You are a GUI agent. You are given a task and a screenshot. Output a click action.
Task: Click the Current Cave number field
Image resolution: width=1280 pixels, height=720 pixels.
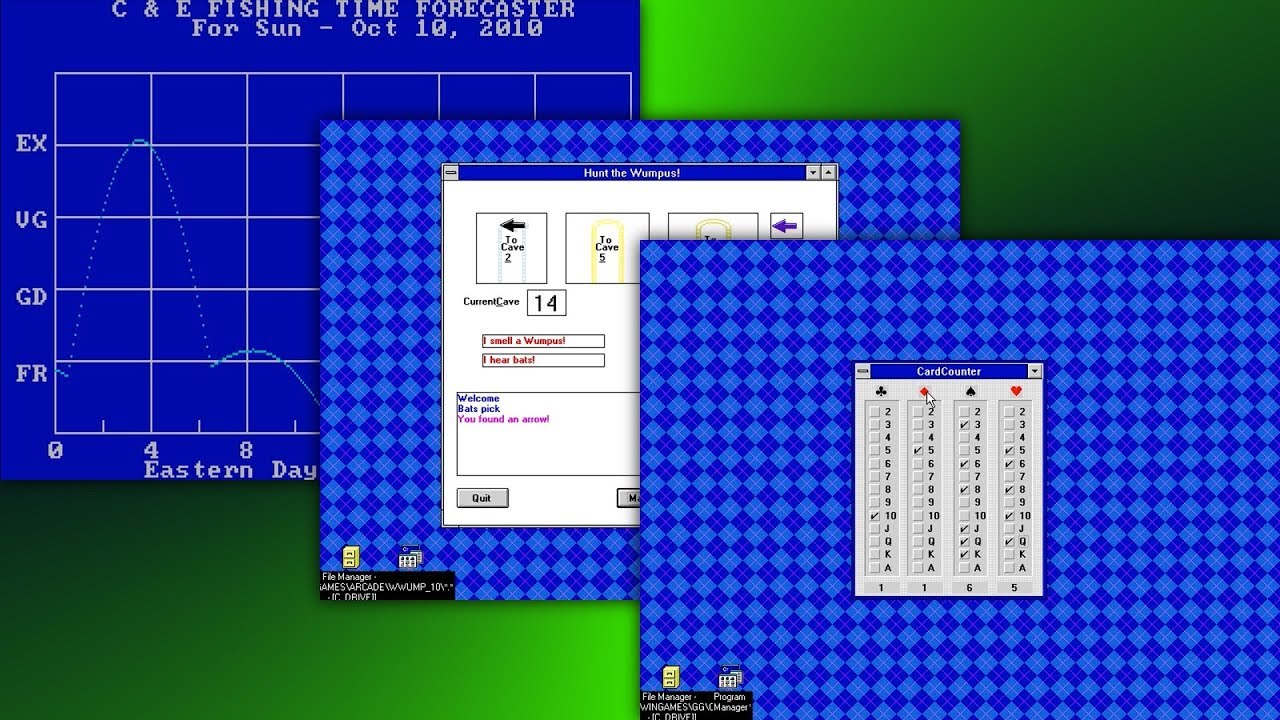[546, 303]
